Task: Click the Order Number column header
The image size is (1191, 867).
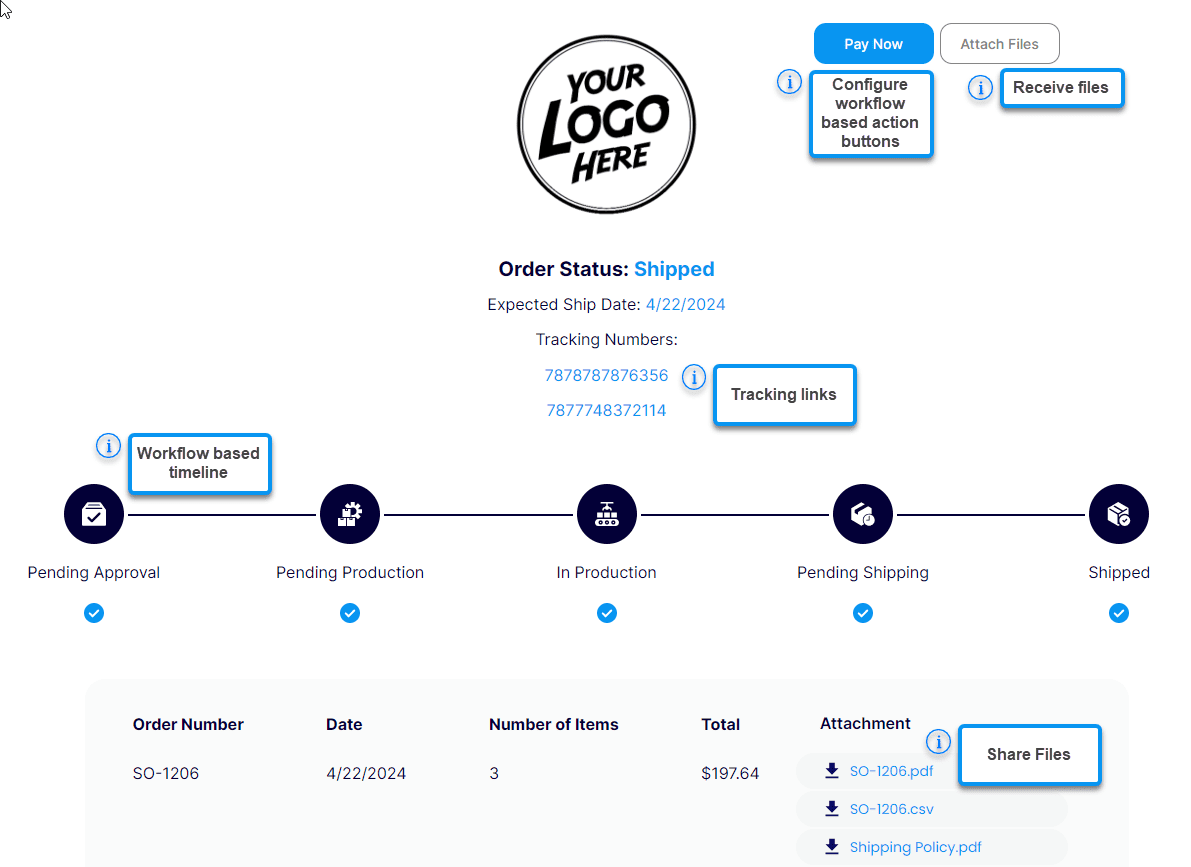Action: pos(188,725)
